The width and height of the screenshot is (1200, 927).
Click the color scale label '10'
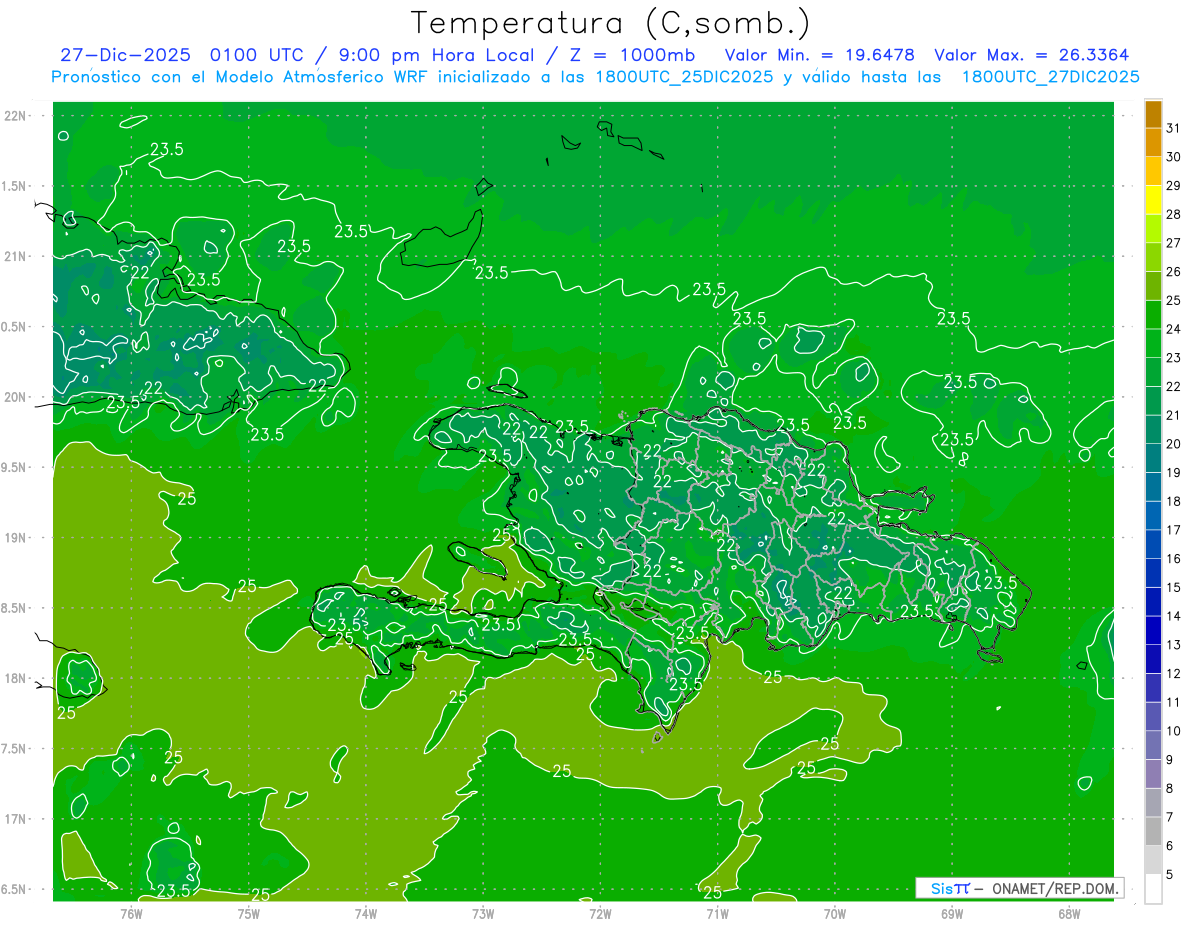[x=1174, y=731]
